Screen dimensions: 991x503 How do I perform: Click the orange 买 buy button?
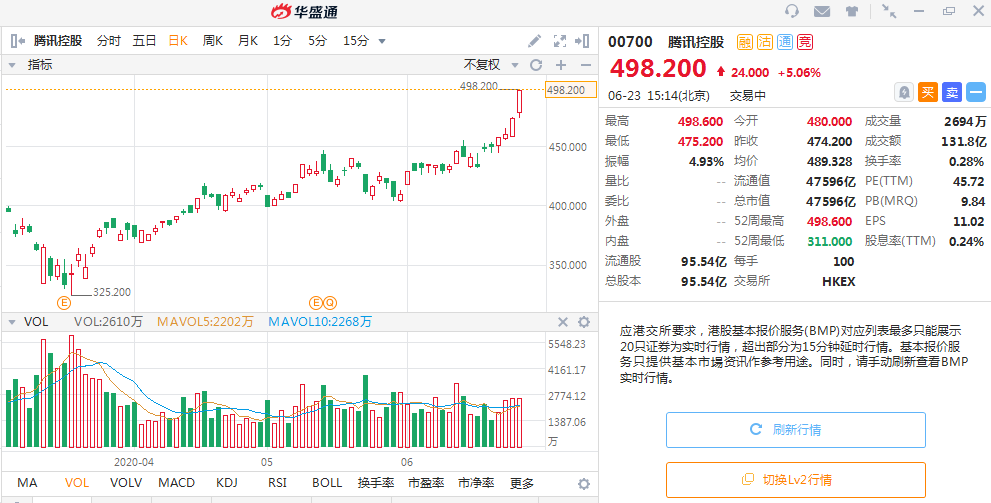[927, 92]
